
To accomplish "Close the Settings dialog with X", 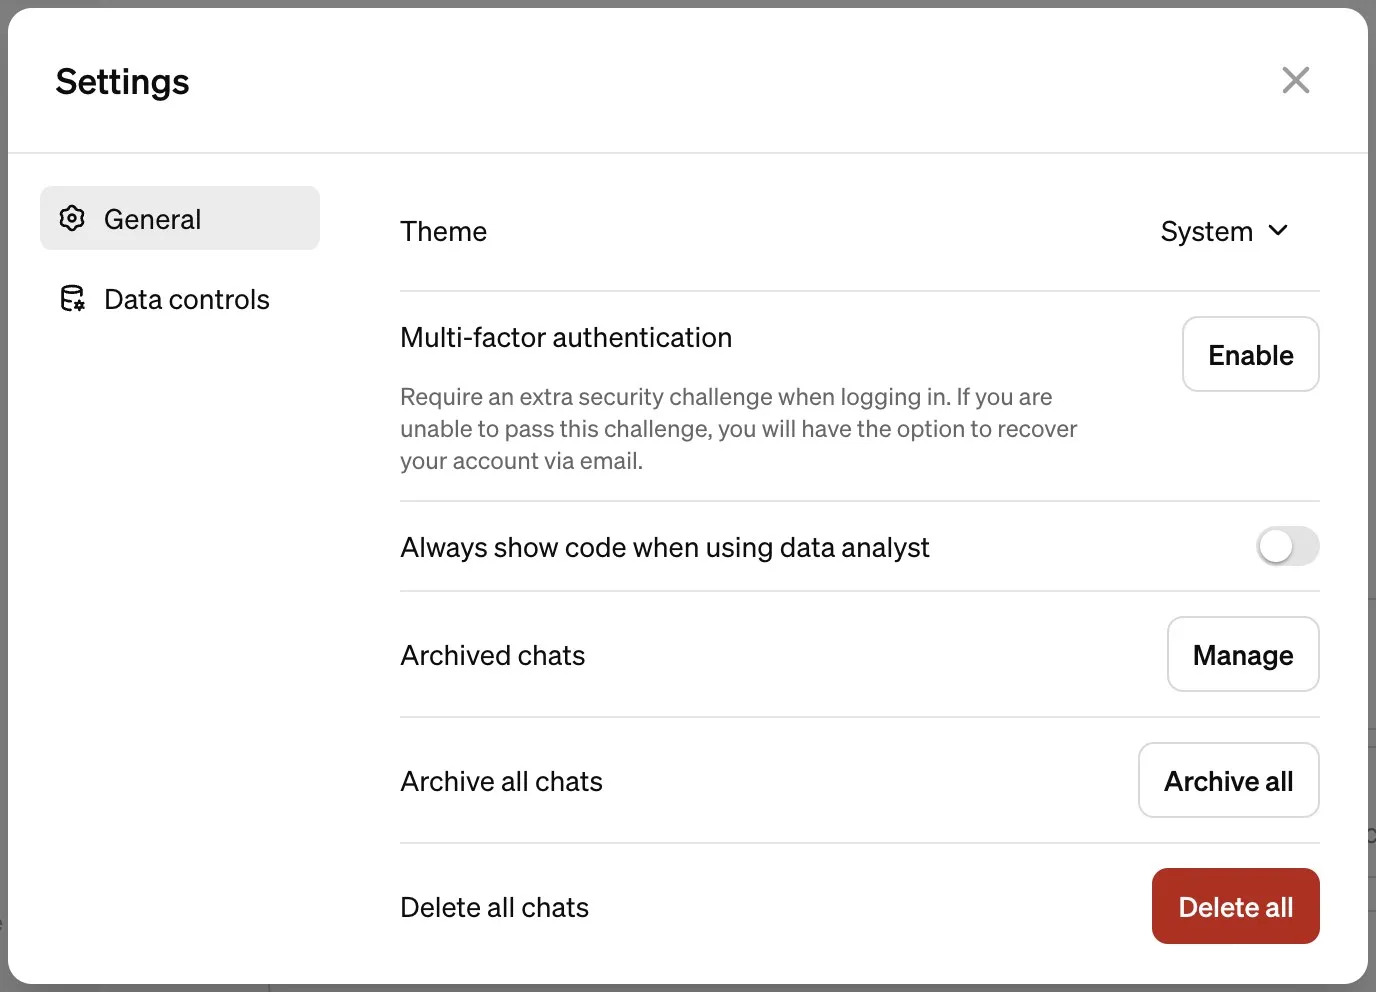I will point(1295,80).
